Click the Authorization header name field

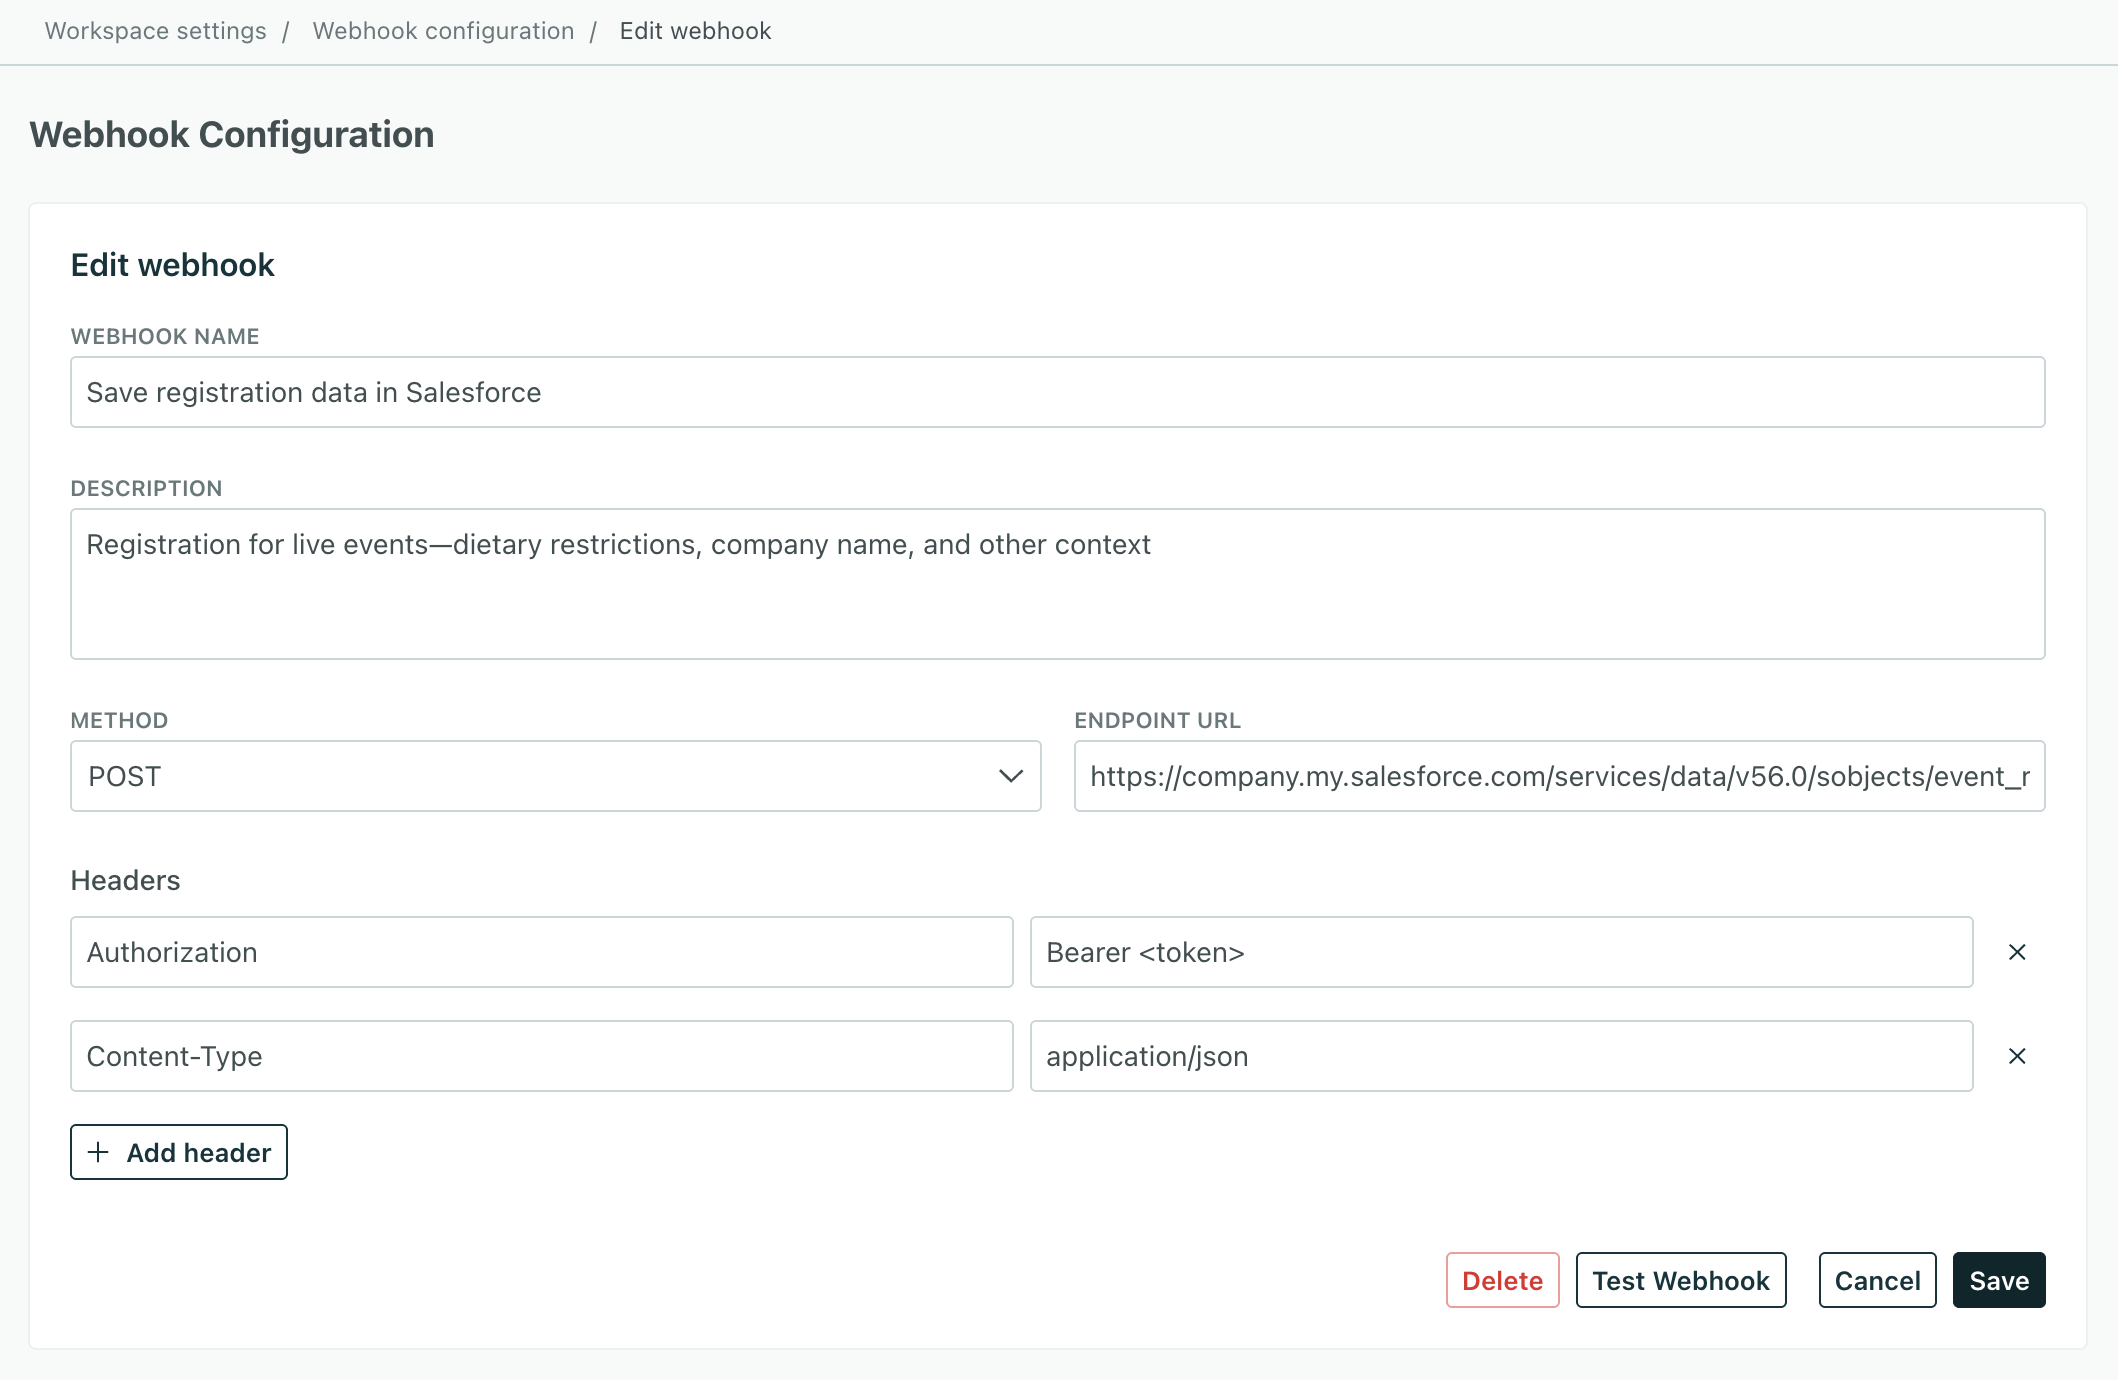coord(541,952)
